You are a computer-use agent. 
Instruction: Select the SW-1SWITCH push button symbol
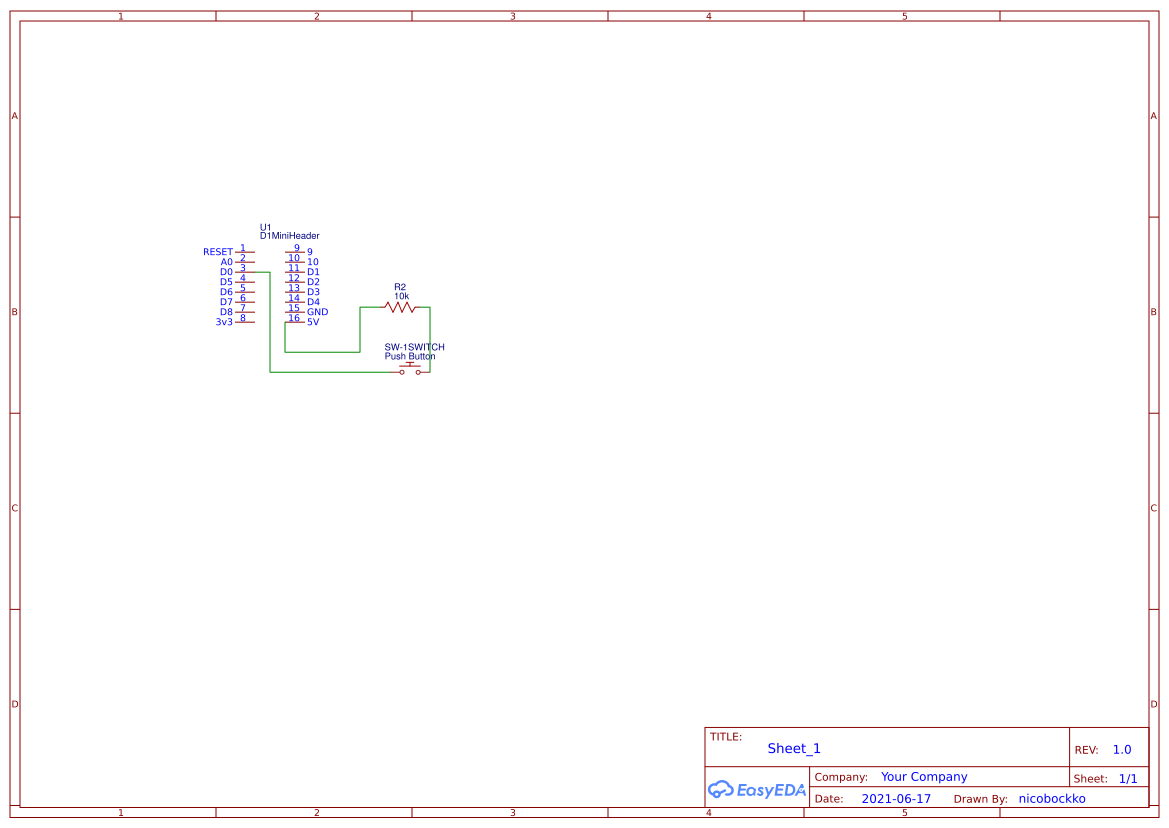[409, 365]
